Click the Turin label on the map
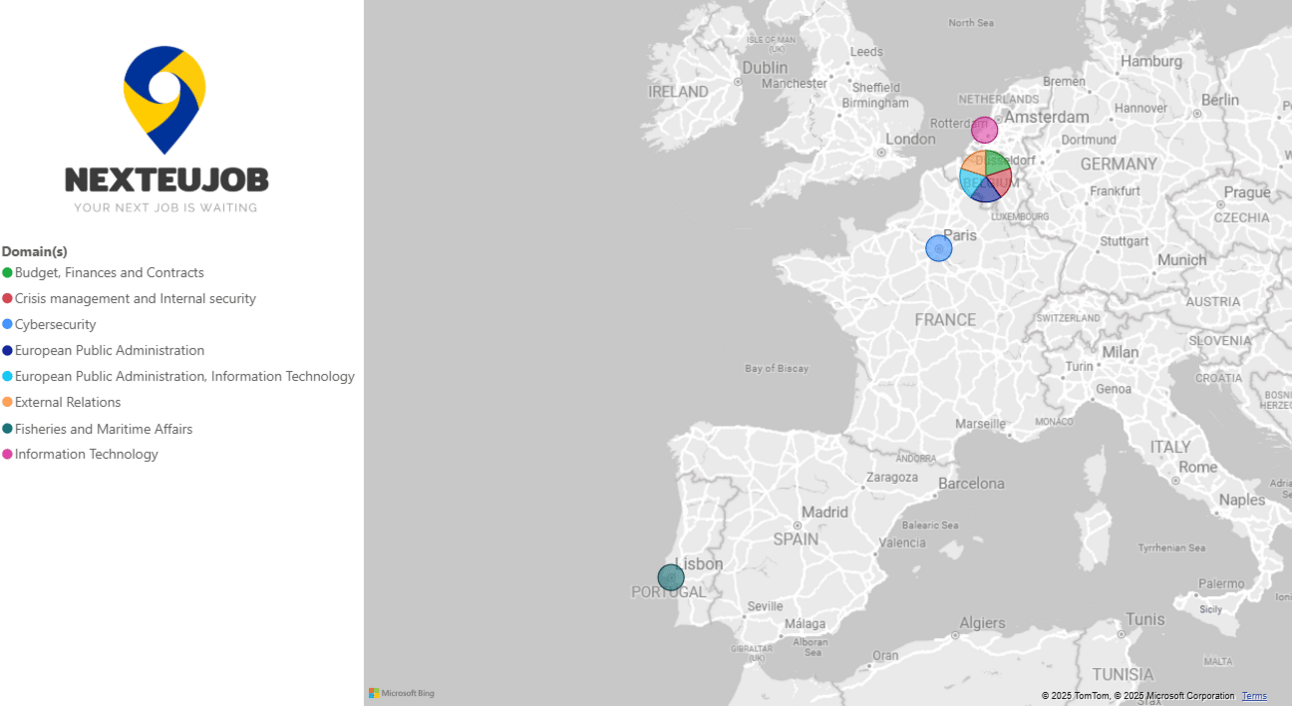 [x=1079, y=366]
